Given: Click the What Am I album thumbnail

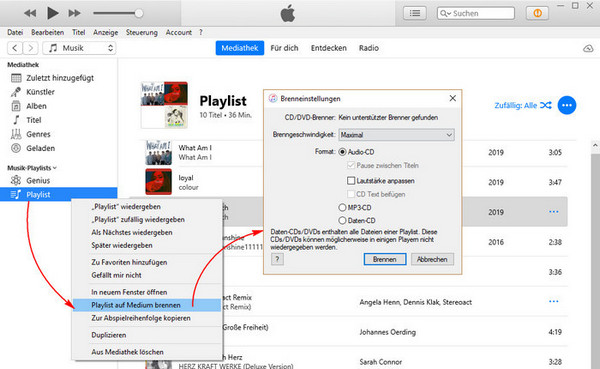Looking at the screenshot, I should [x=158, y=152].
